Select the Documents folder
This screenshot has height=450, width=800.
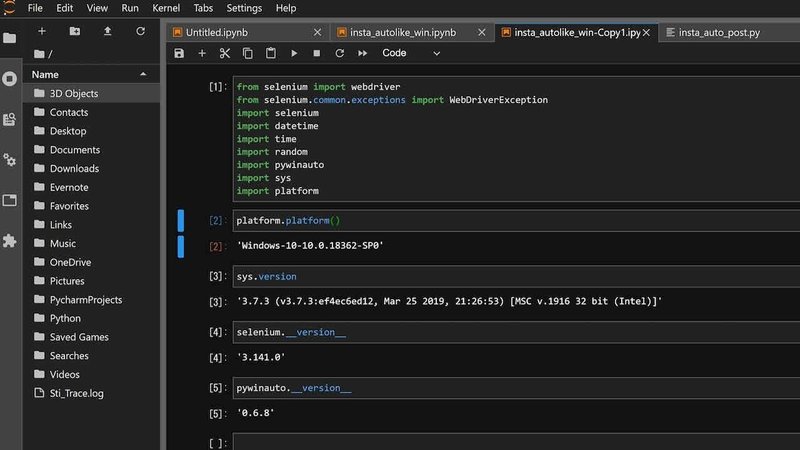pyautogui.click(x=91, y=149)
